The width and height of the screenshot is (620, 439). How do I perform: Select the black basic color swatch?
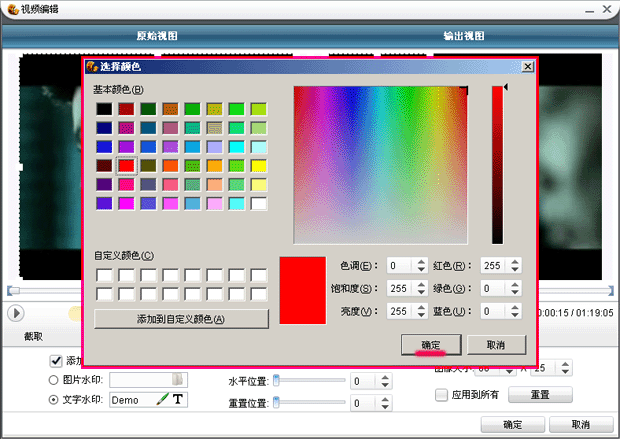pyautogui.click(x=104, y=108)
